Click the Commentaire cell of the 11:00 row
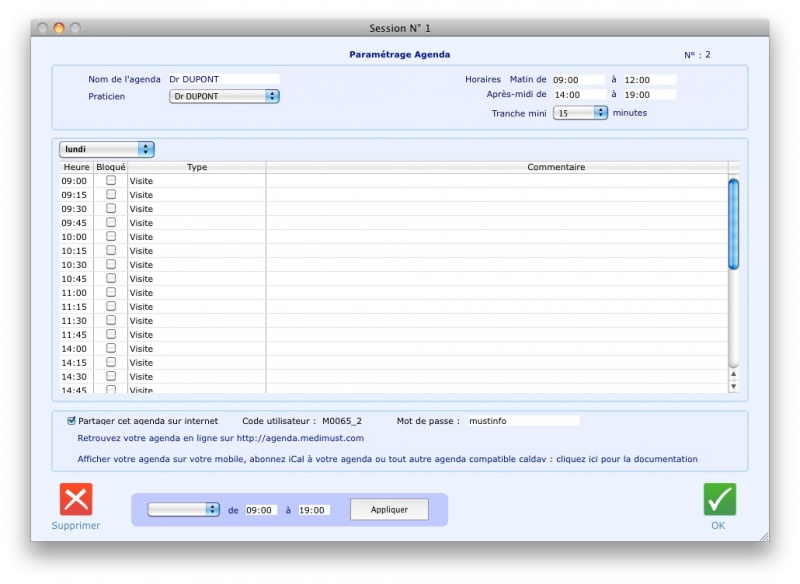The width and height of the screenshot is (800, 584). point(497,292)
